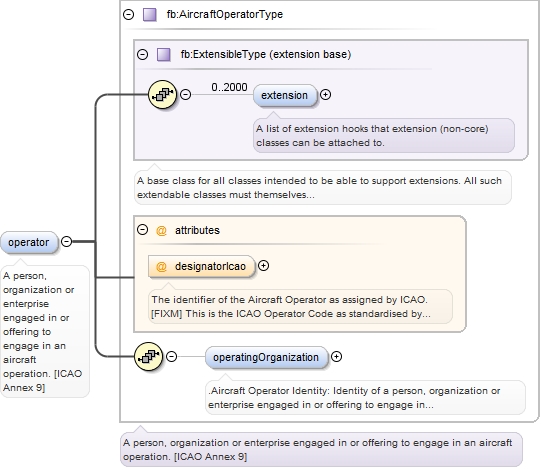Collapse the fb:ExtensibleType extension base box
Screen dimensions: 541x470
(x=142, y=54)
